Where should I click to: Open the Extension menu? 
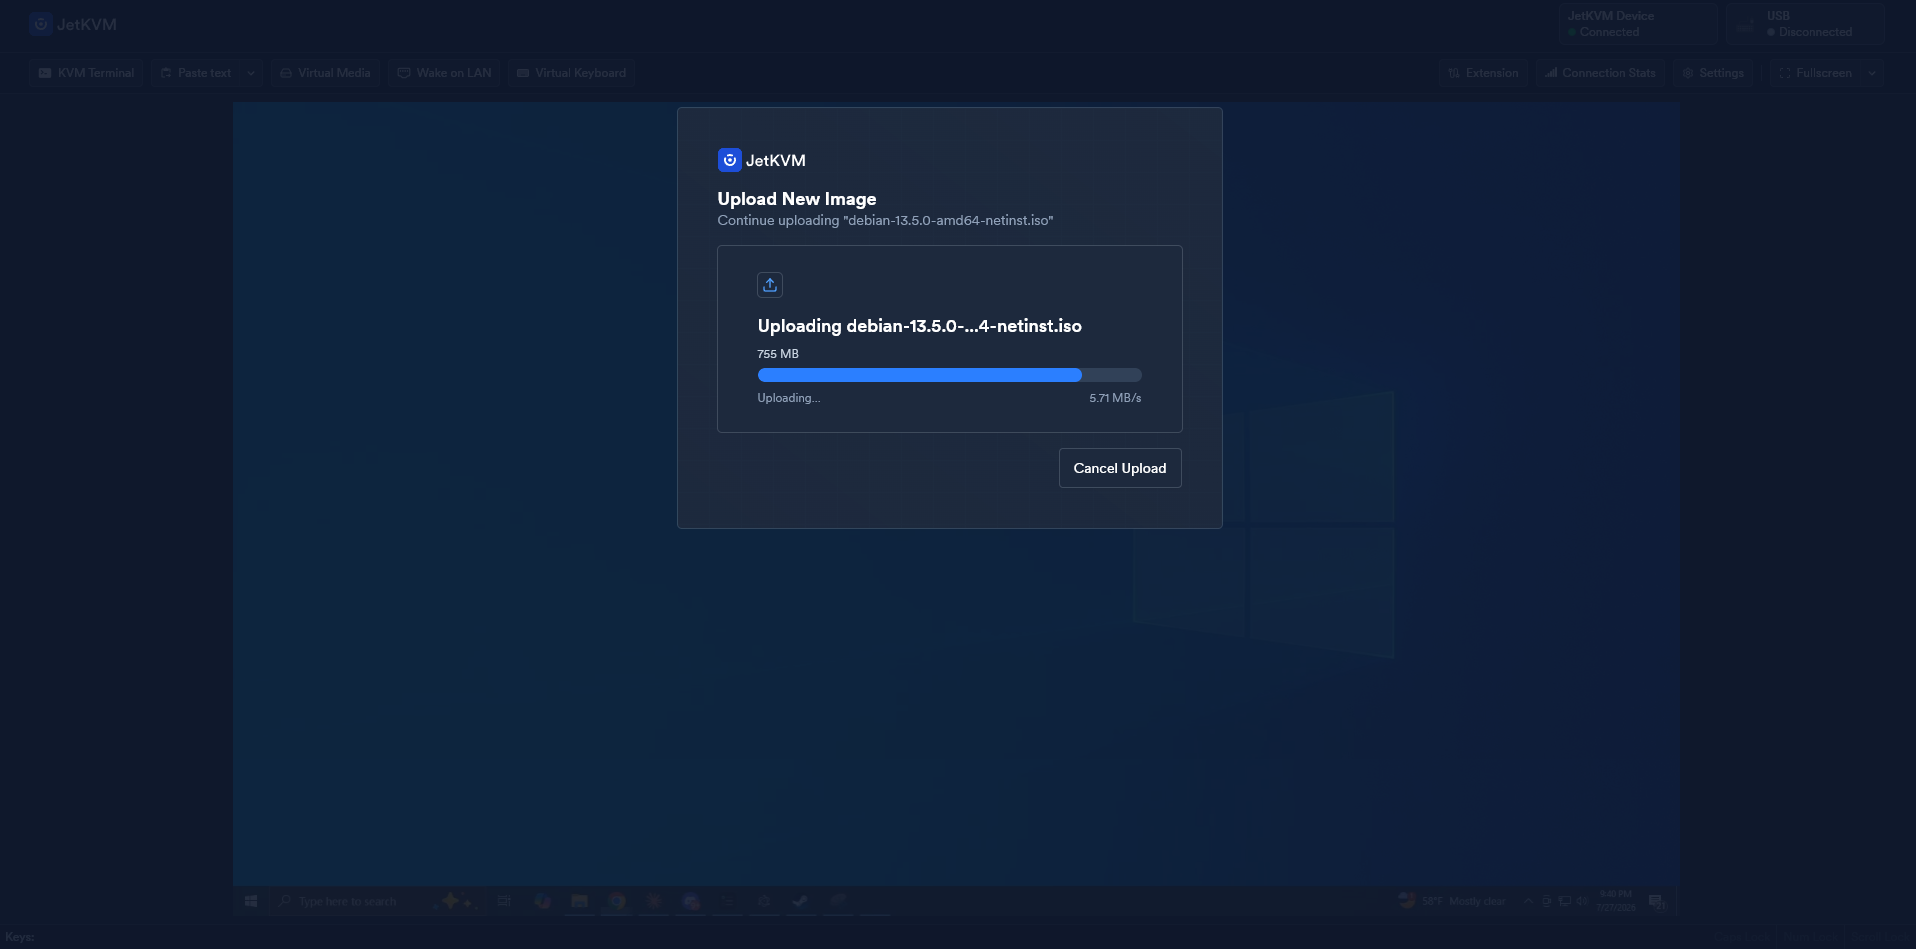[x=1483, y=73]
